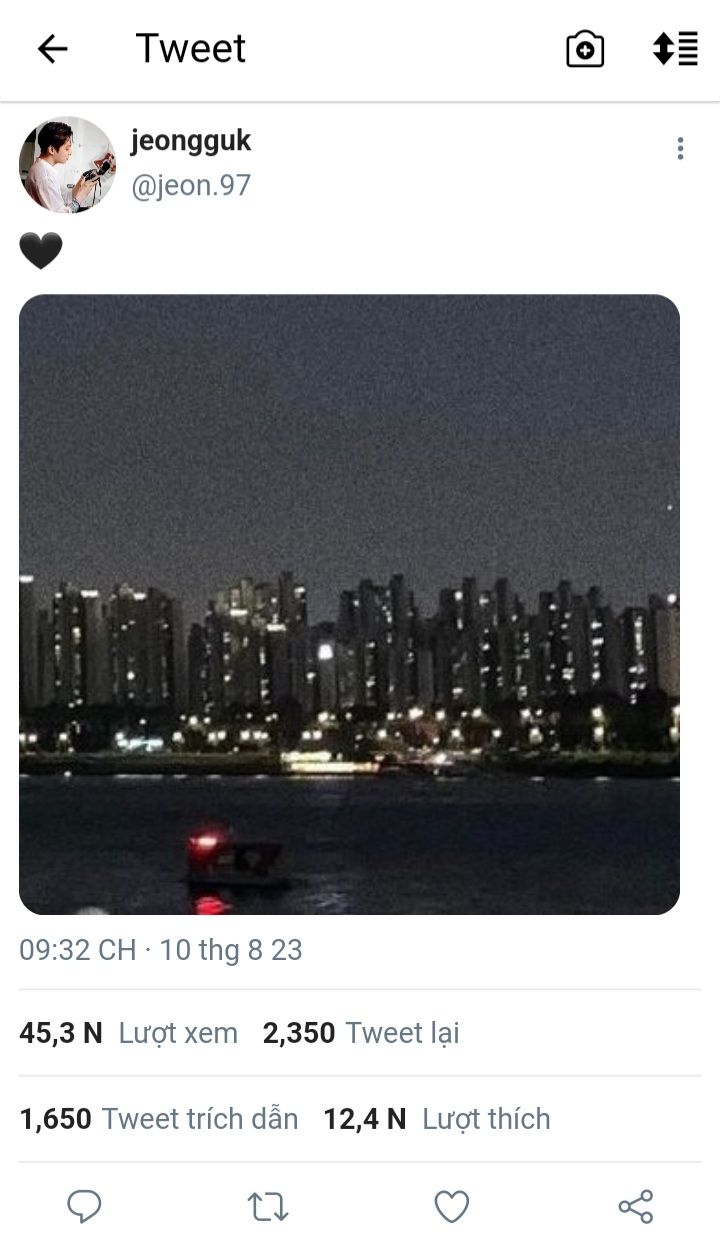Go back using the left arrow icon

[52, 48]
